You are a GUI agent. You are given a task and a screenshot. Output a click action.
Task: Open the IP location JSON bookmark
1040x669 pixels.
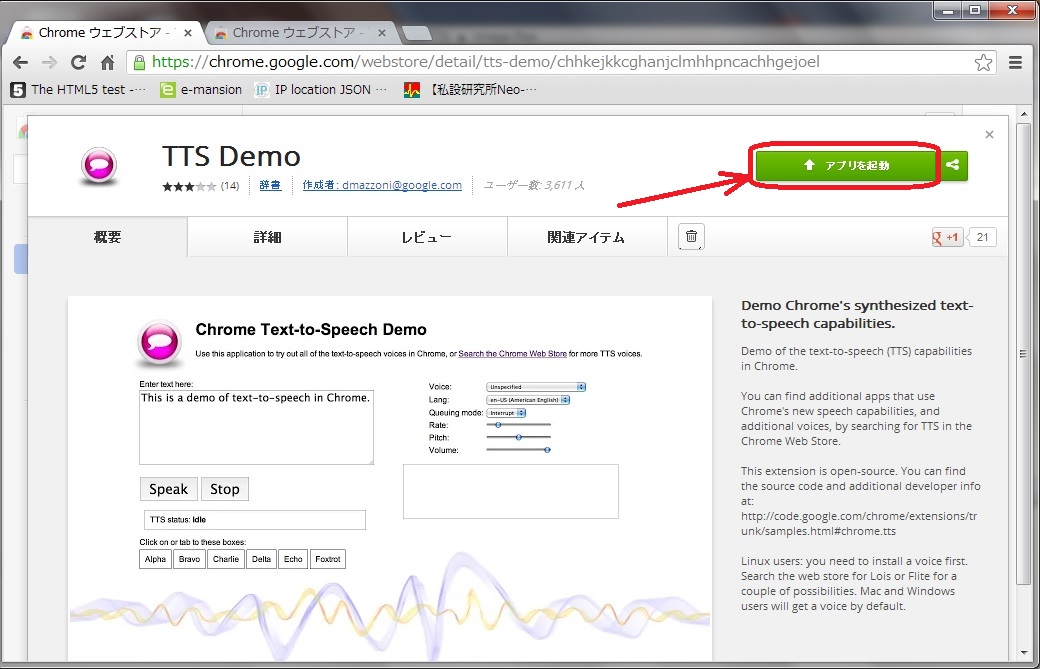point(321,90)
